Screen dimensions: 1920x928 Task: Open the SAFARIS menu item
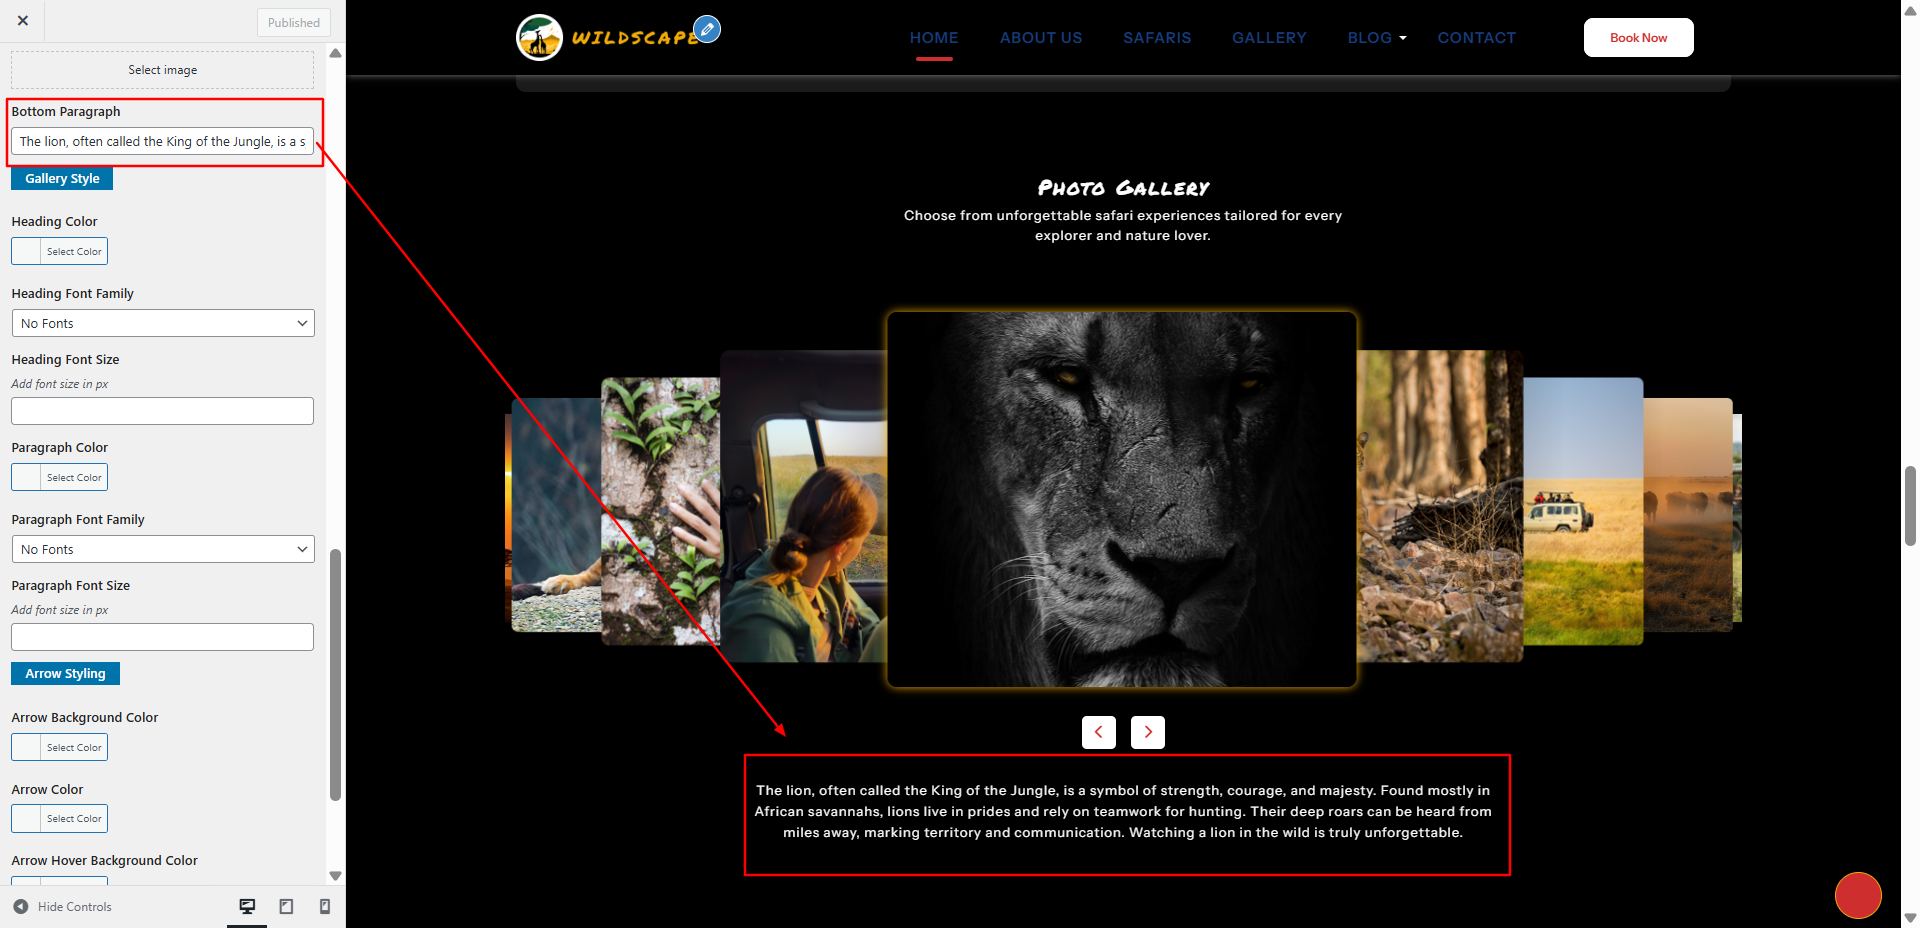click(1157, 38)
